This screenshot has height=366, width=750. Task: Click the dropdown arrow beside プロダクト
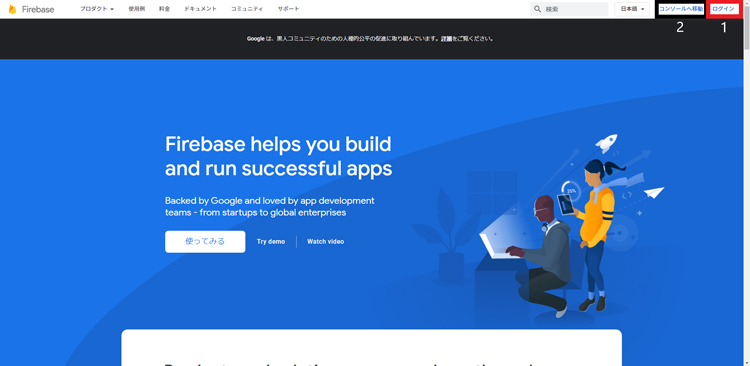click(x=112, y=9)
